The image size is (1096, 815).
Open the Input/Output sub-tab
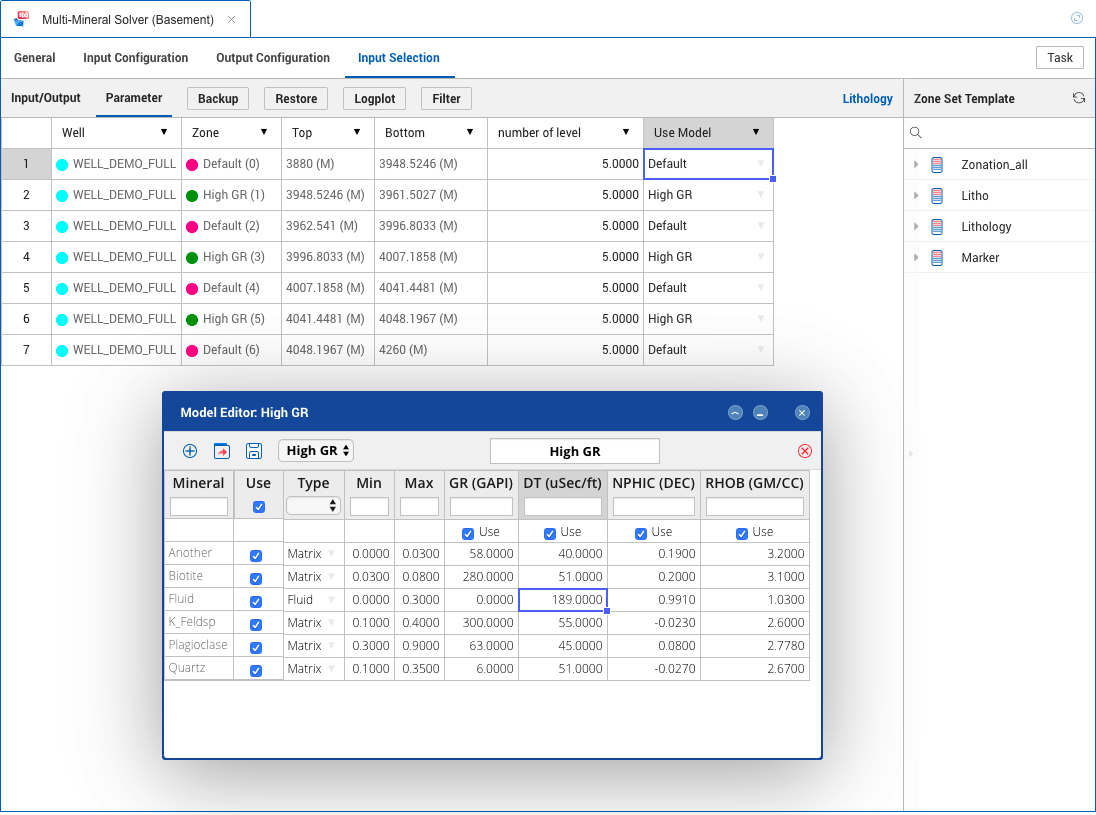click(x=45, y=98)
